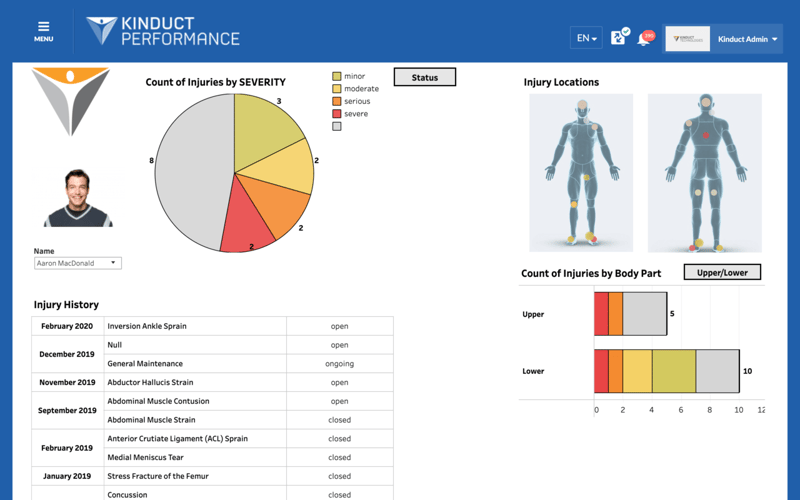Click the Kinduct Performance header logo
This screenshot has width=800, height=500.
[163, 31]
